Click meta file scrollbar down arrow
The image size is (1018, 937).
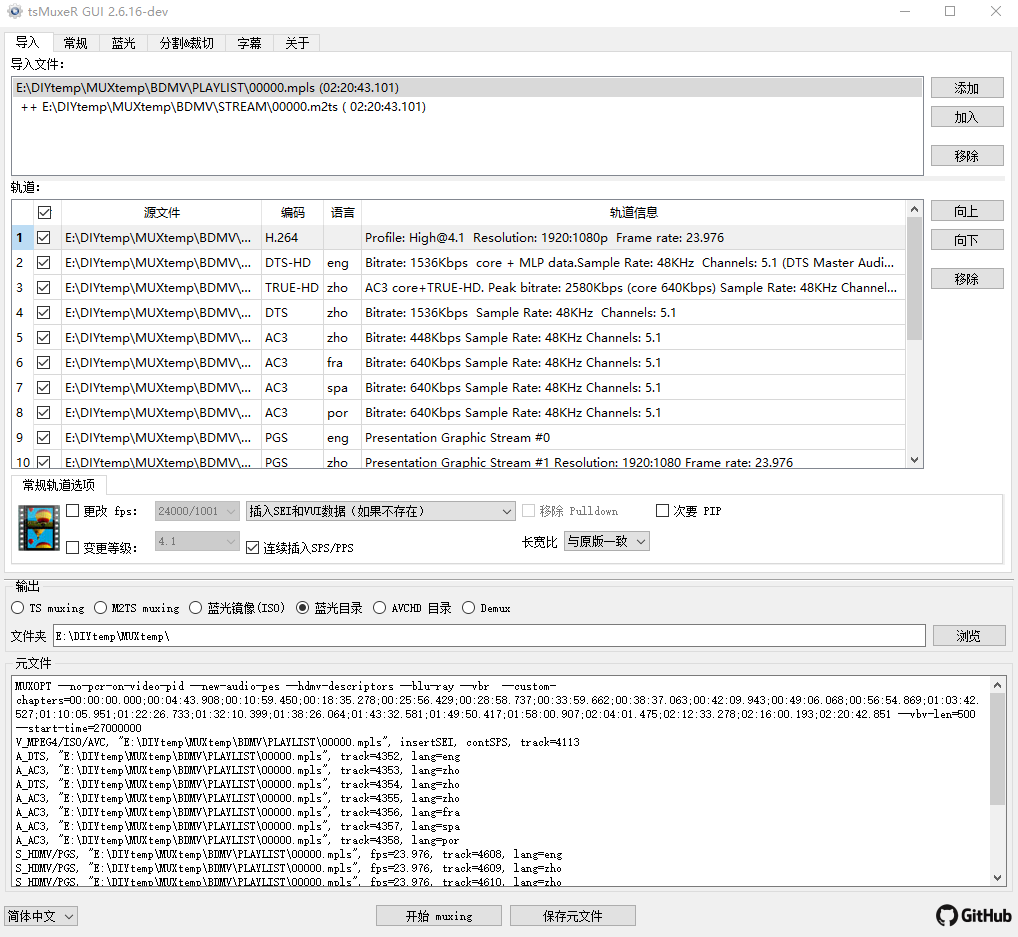pyautogui.click(x=998, y=878)
